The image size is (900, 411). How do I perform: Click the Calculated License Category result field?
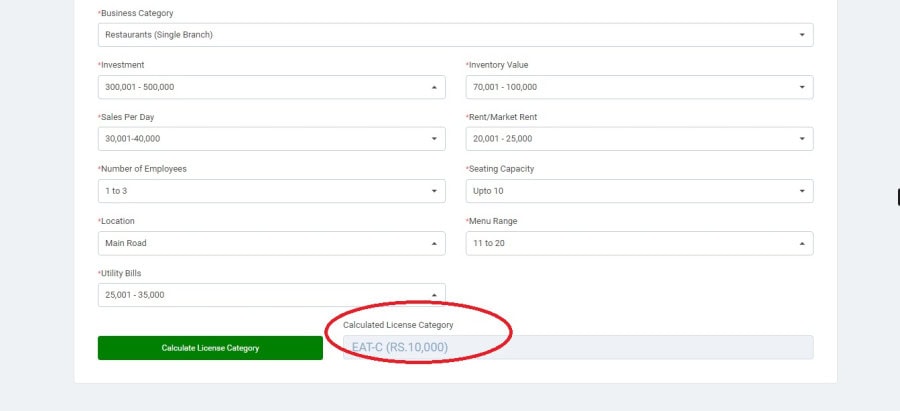[x=578, y=348]
